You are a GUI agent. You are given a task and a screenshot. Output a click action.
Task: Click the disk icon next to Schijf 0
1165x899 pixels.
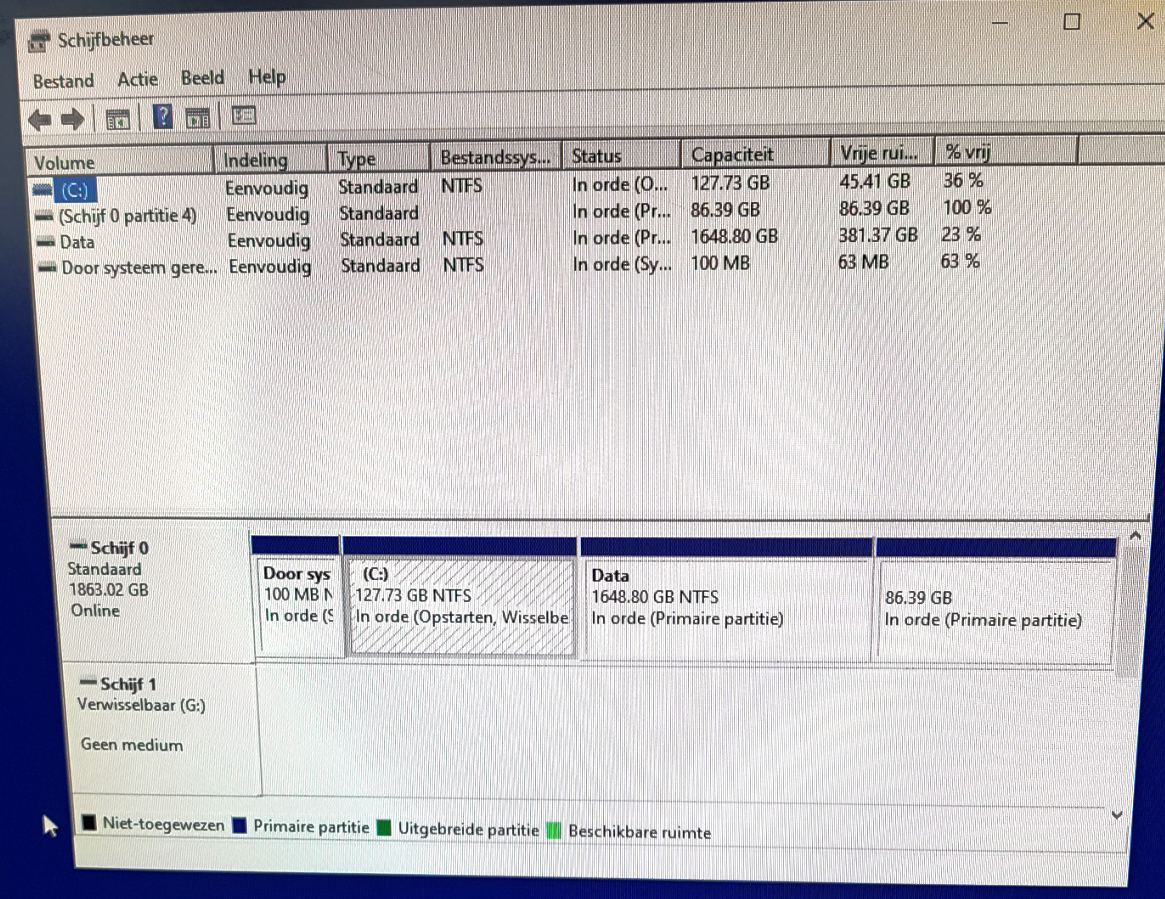pos(78,547)
